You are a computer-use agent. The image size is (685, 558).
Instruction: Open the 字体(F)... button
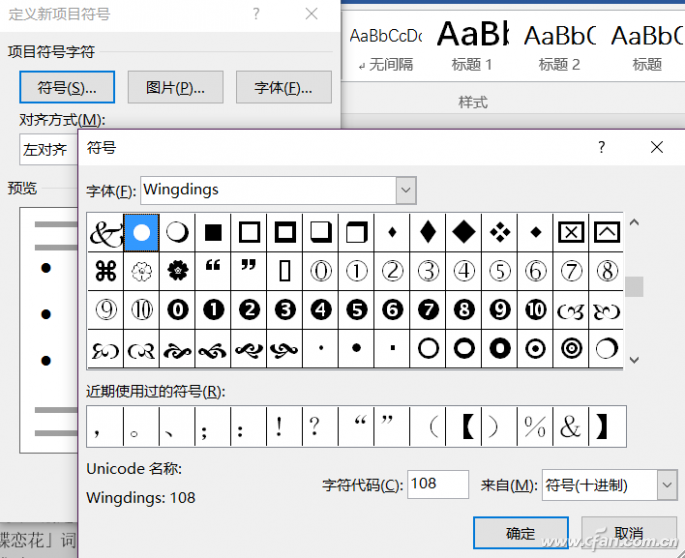coord(284,87)
